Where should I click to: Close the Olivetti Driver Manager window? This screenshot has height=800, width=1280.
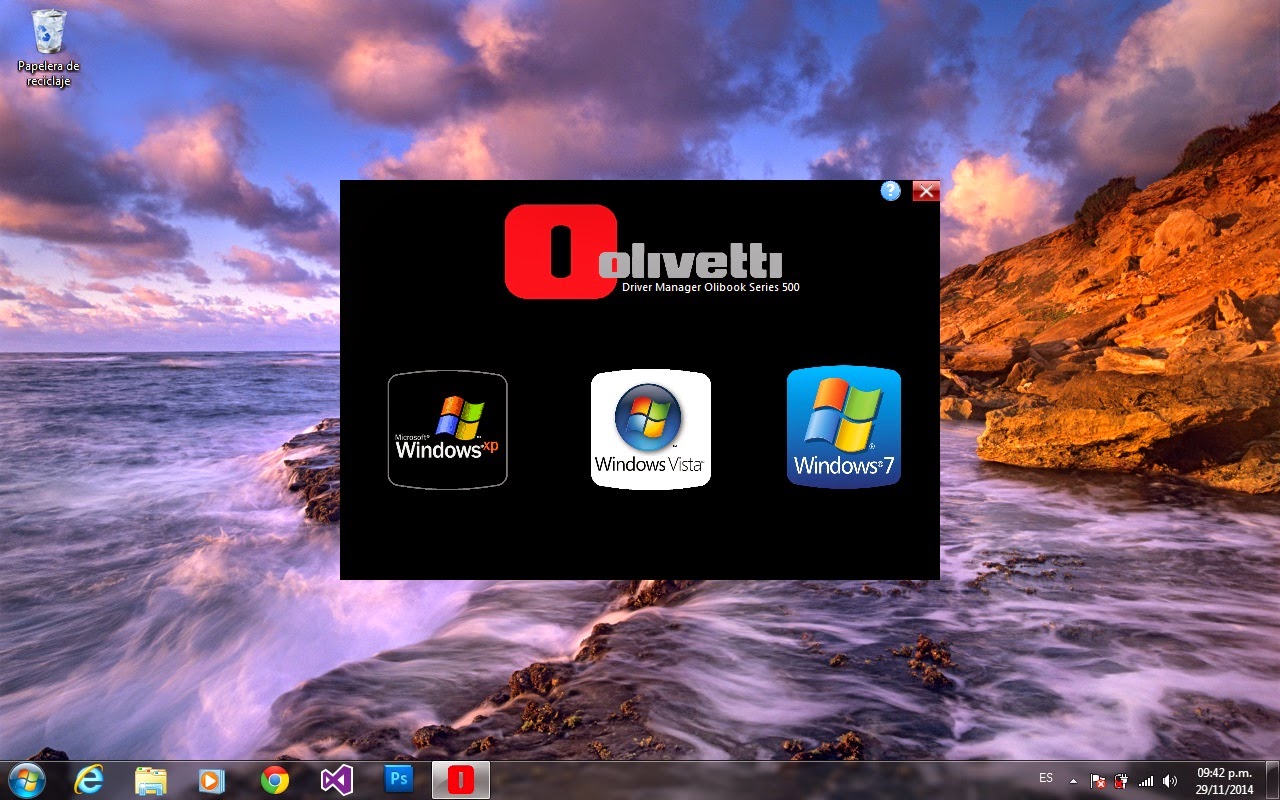926,191
